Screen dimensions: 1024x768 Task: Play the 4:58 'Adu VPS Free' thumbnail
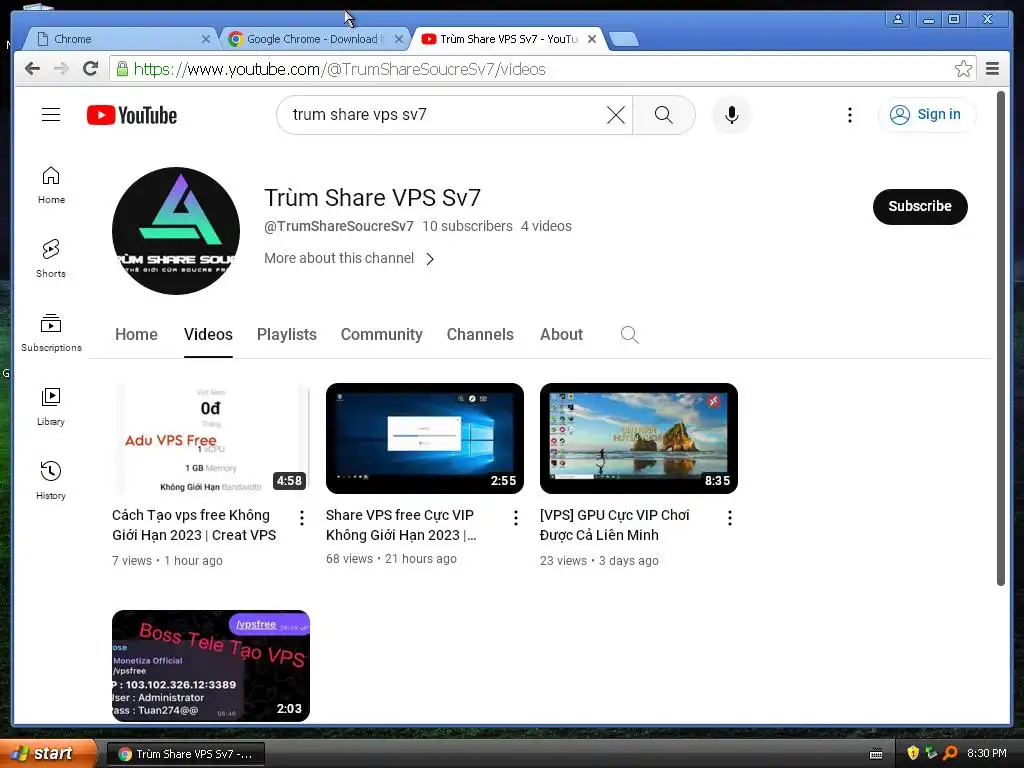point(211,438)
